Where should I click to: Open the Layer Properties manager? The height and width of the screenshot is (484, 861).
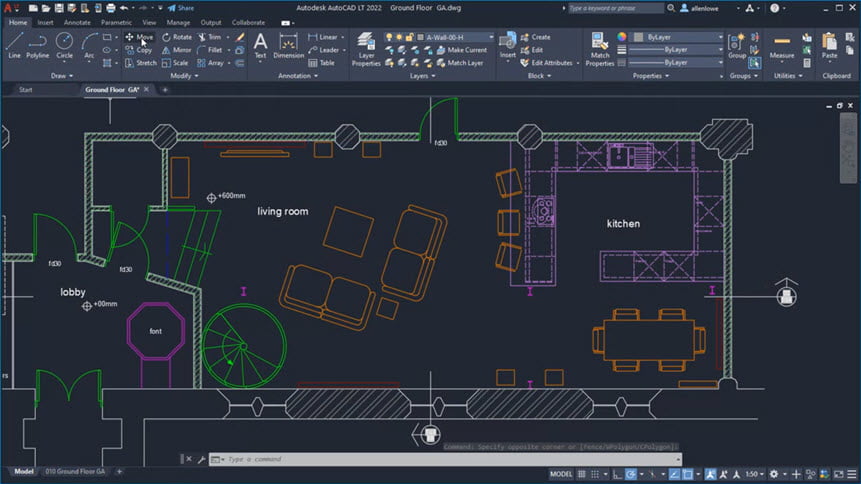[366, 49]
